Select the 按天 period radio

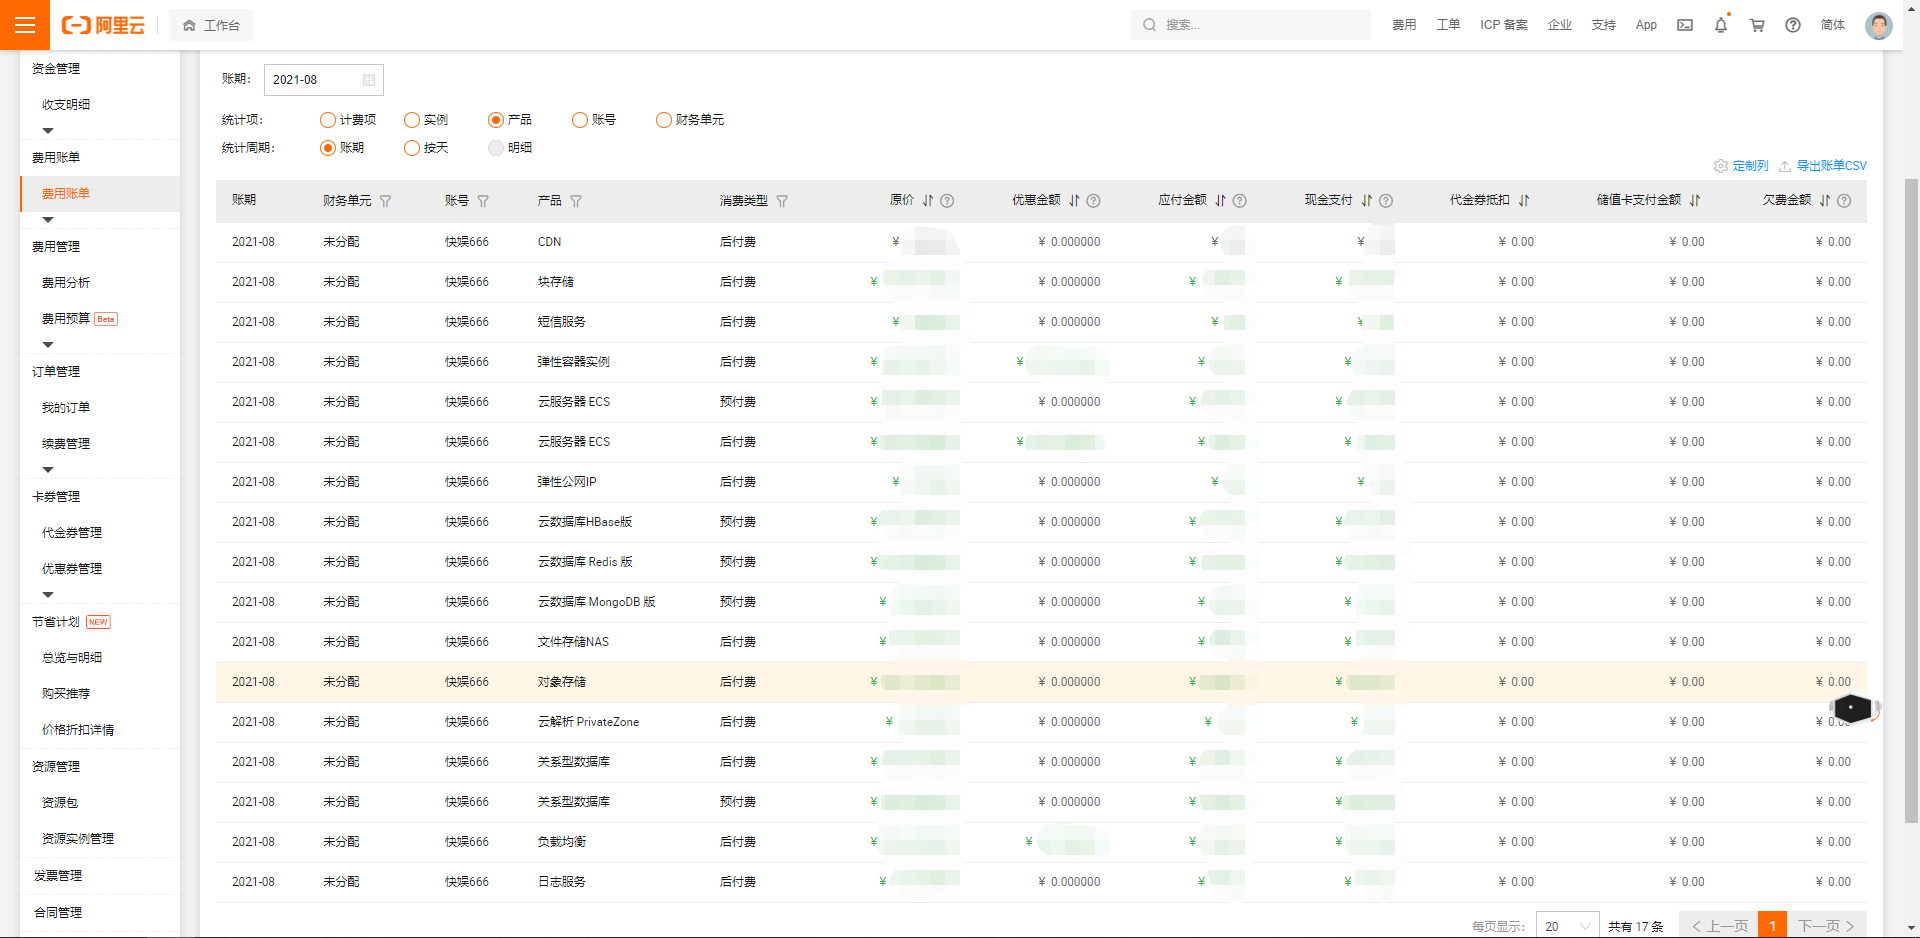click(412, 148)
